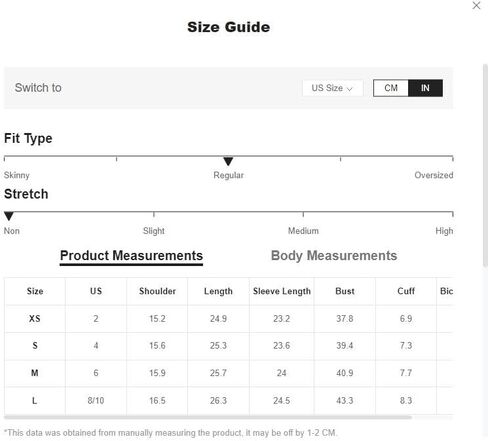Click the Bust column header
The height and width of the screenshot is (441, 488).
(345, 291)
